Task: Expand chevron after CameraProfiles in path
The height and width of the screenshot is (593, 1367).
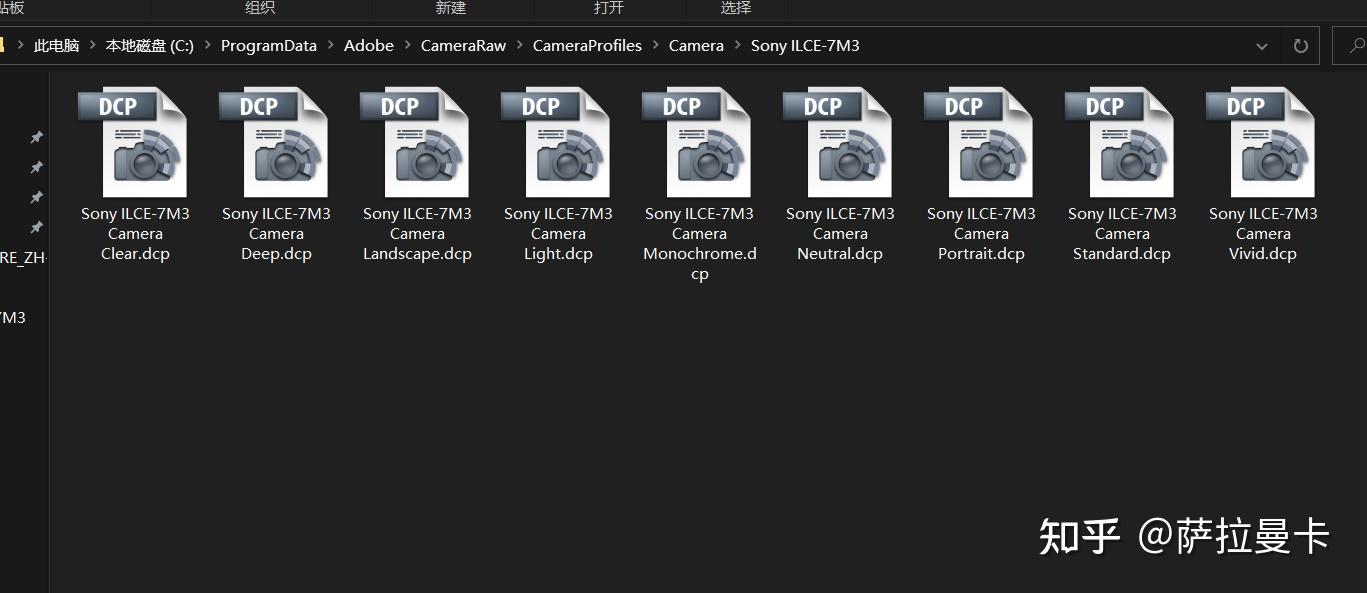Action: pyautogui.click(x=656, y=46)
